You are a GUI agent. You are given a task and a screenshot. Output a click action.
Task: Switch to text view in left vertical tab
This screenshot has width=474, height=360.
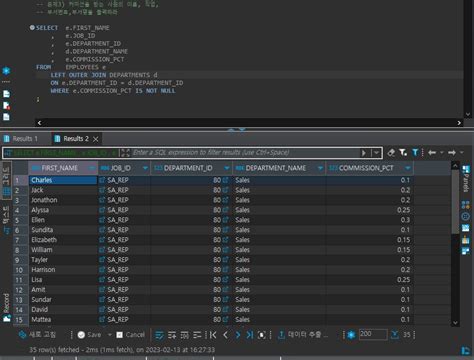point(6,220)
